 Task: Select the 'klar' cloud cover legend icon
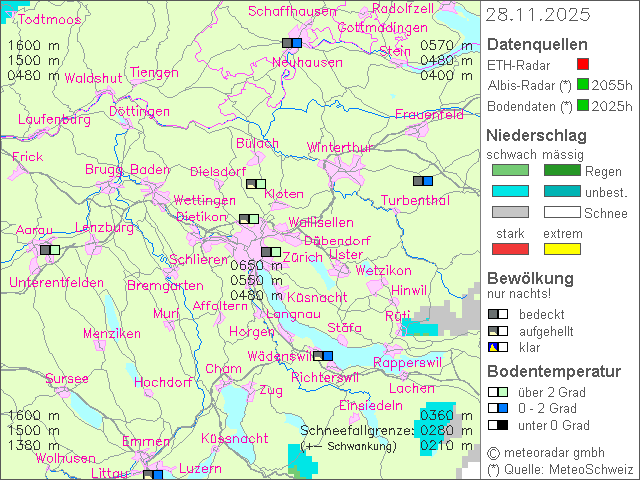coord(498,347)
